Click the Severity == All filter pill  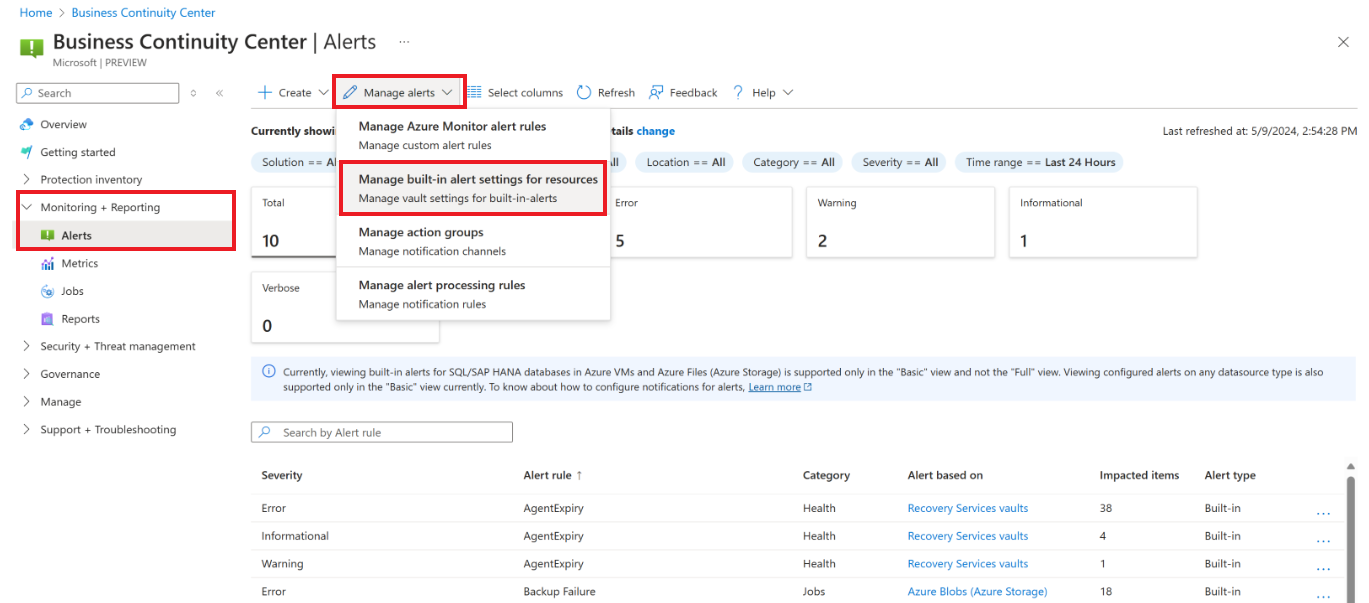(898, 162)
